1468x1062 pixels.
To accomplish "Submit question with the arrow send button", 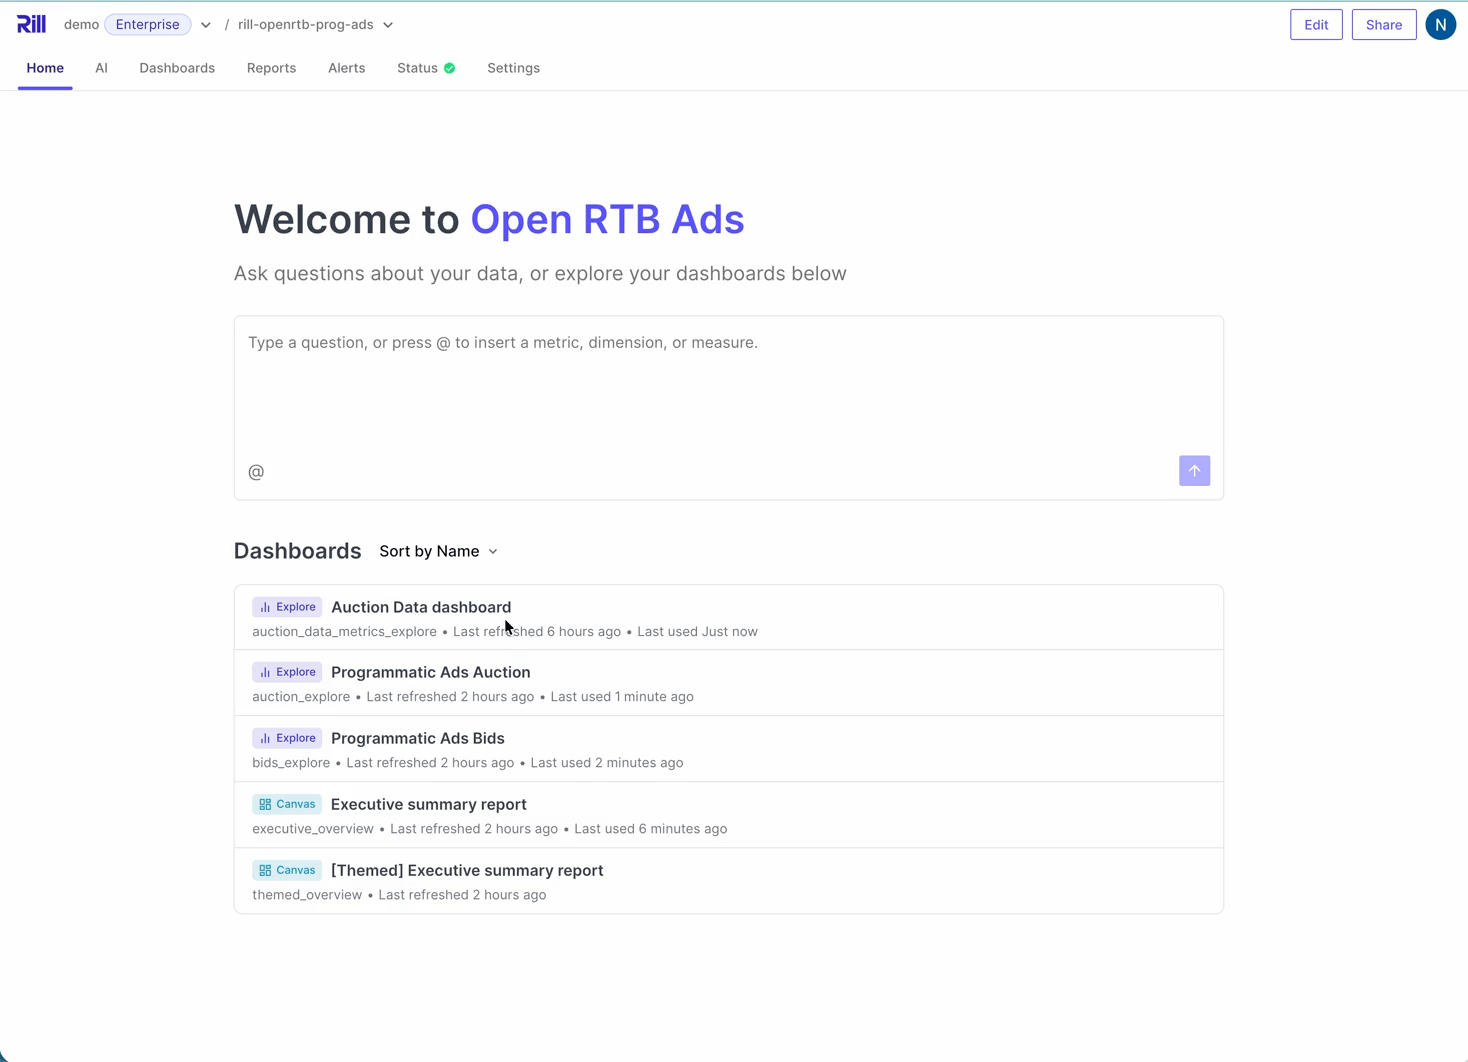I will 1194,471.
